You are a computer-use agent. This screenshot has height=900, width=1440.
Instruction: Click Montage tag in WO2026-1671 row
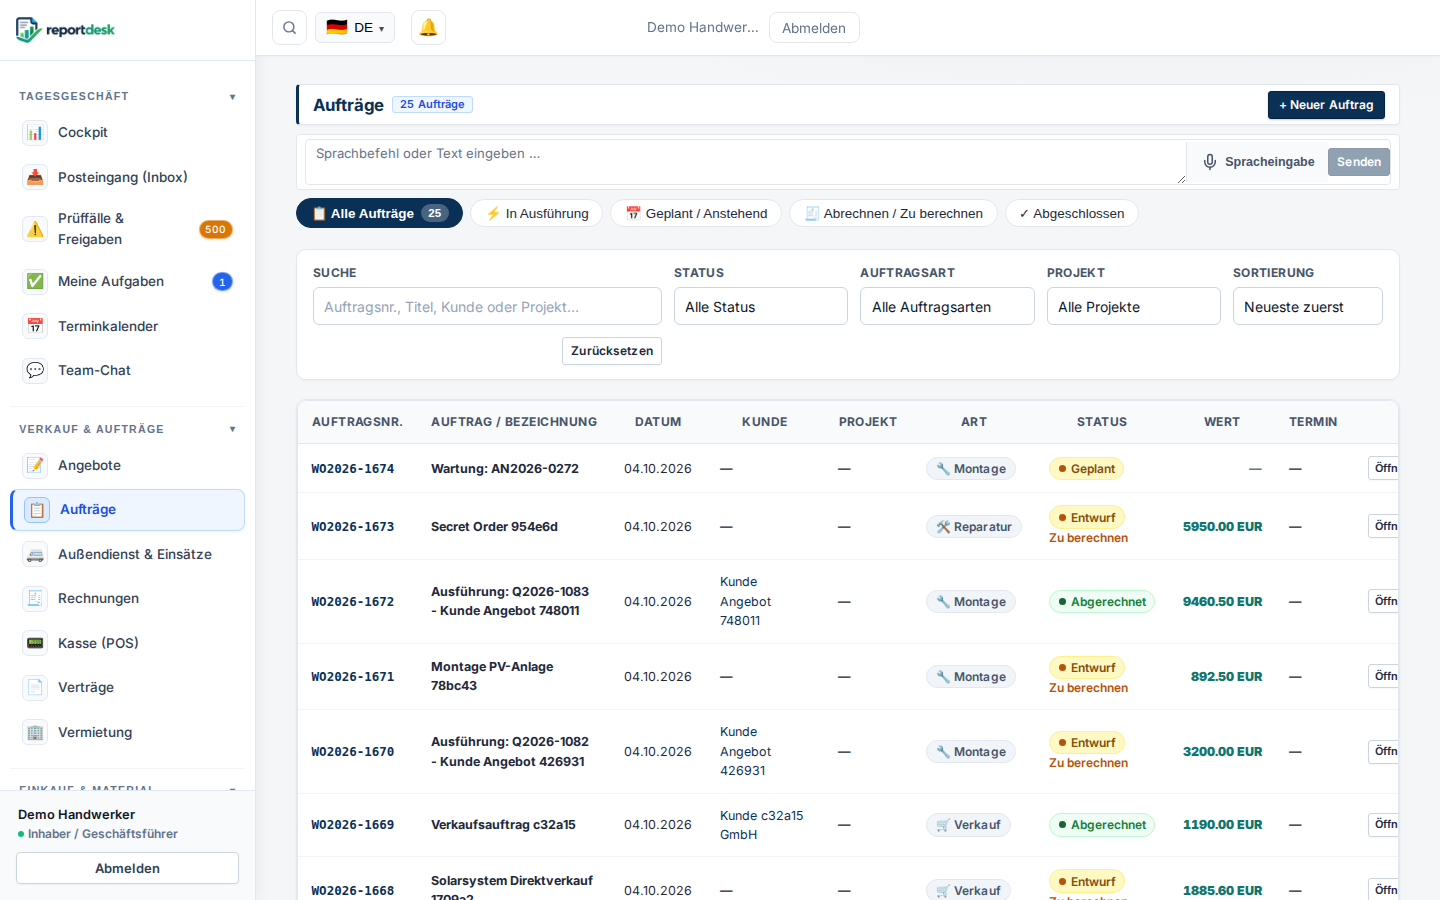(x=971, y=677)
